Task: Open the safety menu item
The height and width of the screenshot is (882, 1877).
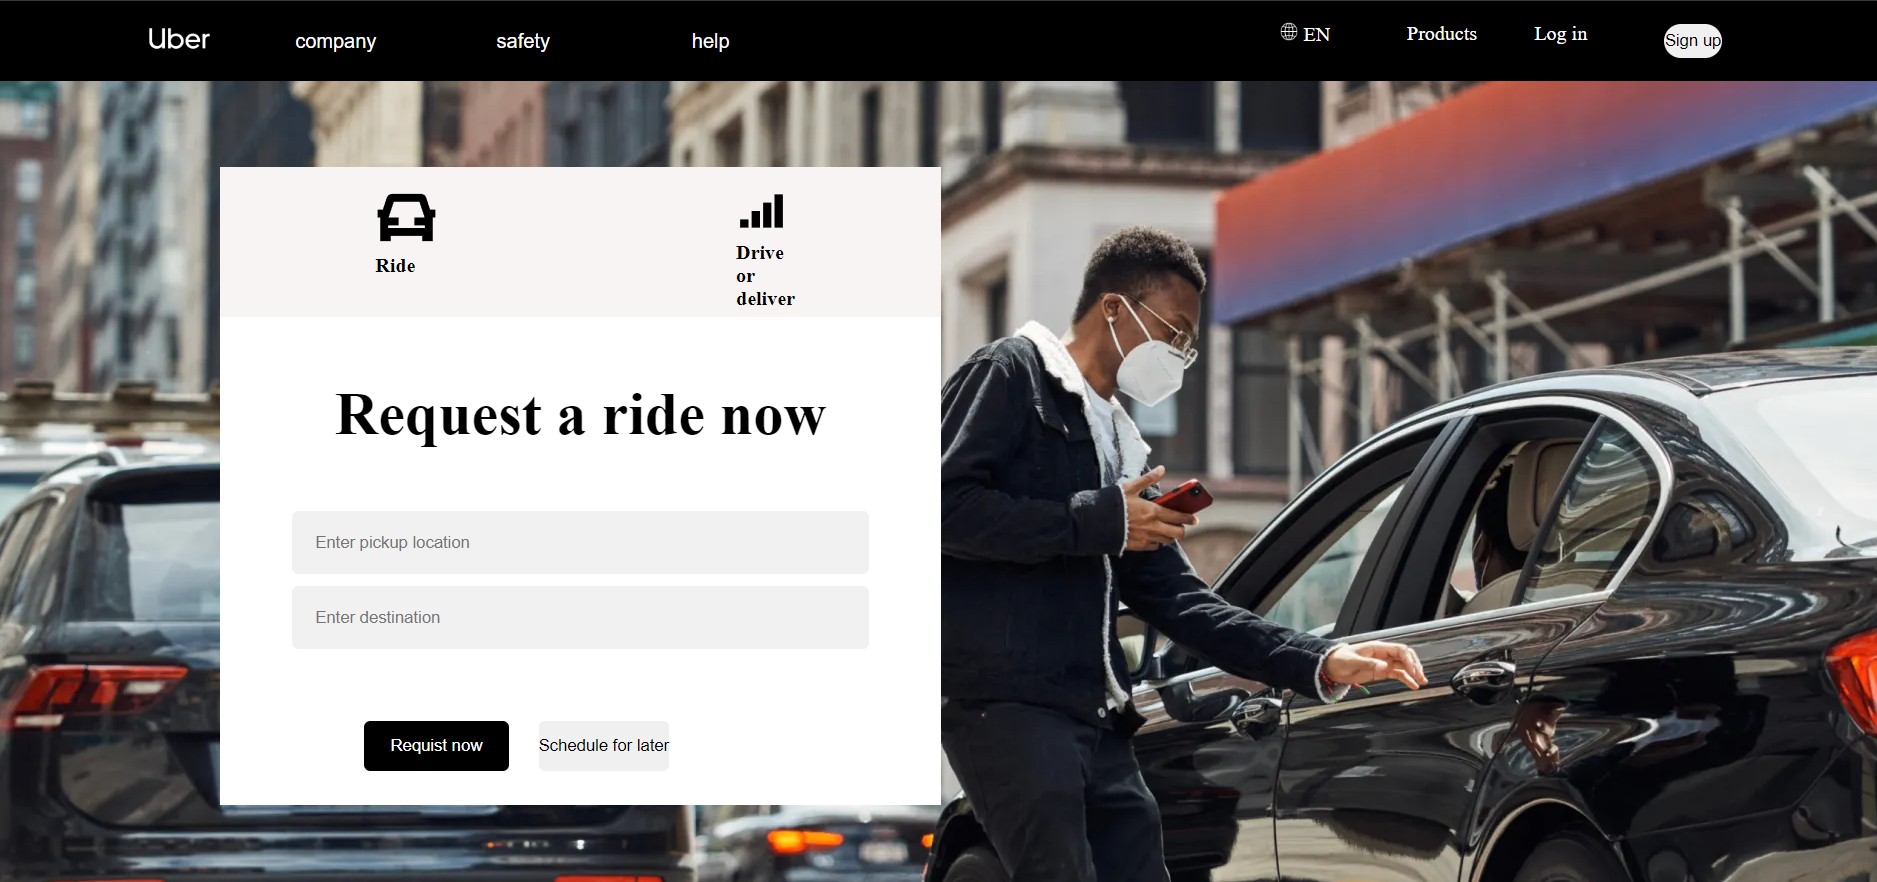Action: pos(523,41)
